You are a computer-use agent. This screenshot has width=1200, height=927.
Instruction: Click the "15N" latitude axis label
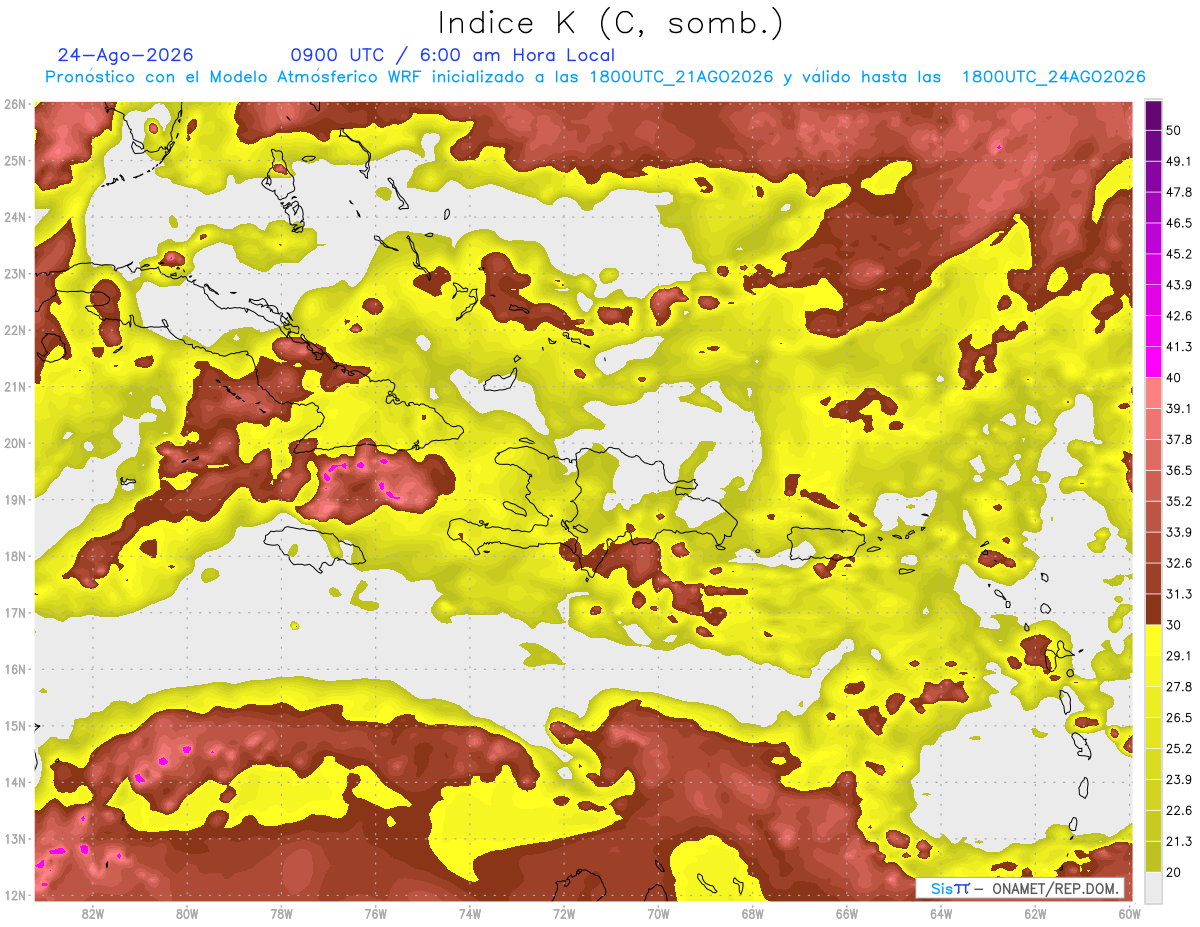pyautogui.click(x=14, y=725)
